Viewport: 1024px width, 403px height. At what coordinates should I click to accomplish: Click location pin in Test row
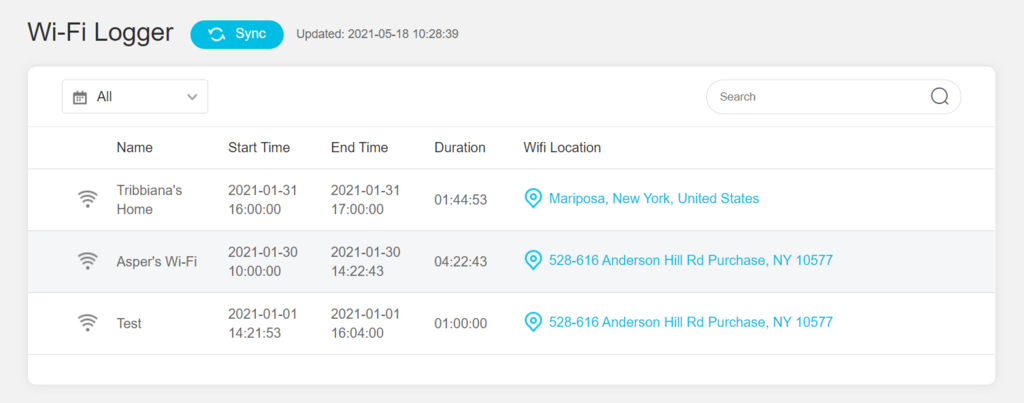pyautogui.click(x=534, y=322)
